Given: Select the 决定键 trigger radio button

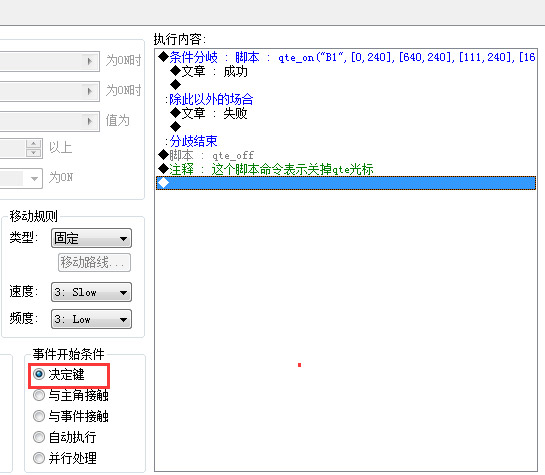Looking at the screenshot, I should click(x=39, y=374).
